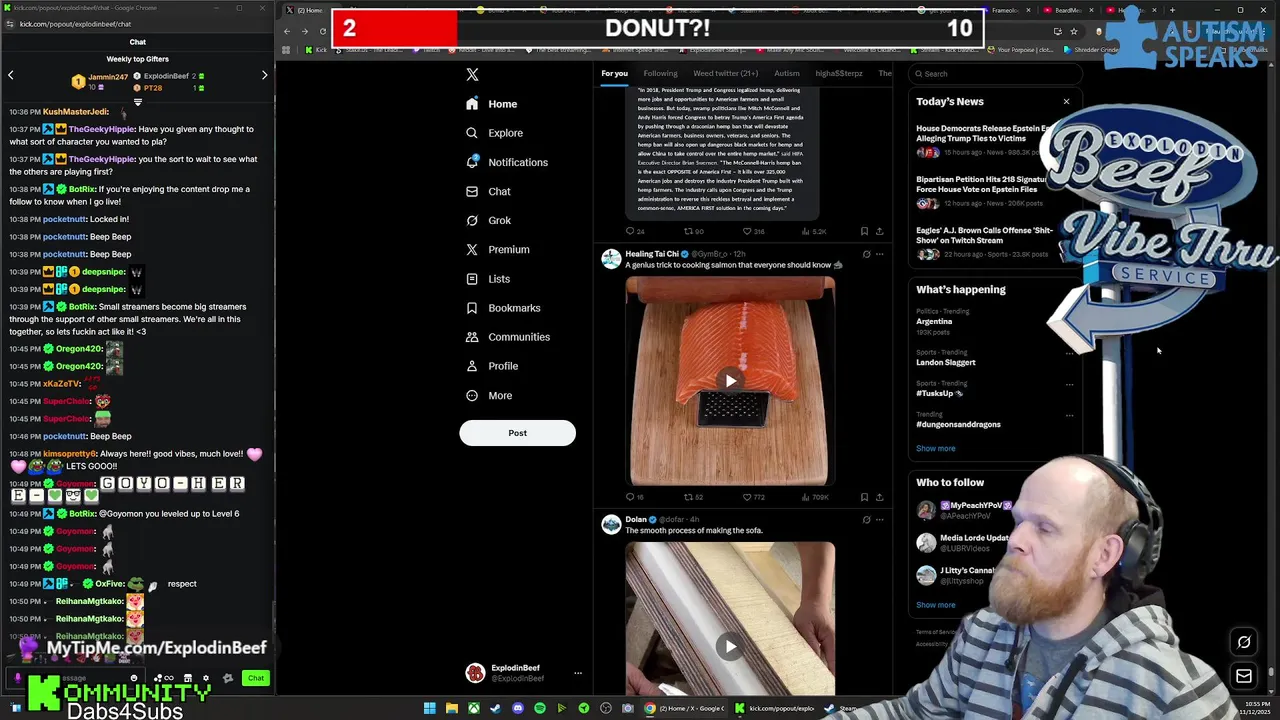
Task: Open more options on Healing Tai Chi post
Action: [879, 254]
